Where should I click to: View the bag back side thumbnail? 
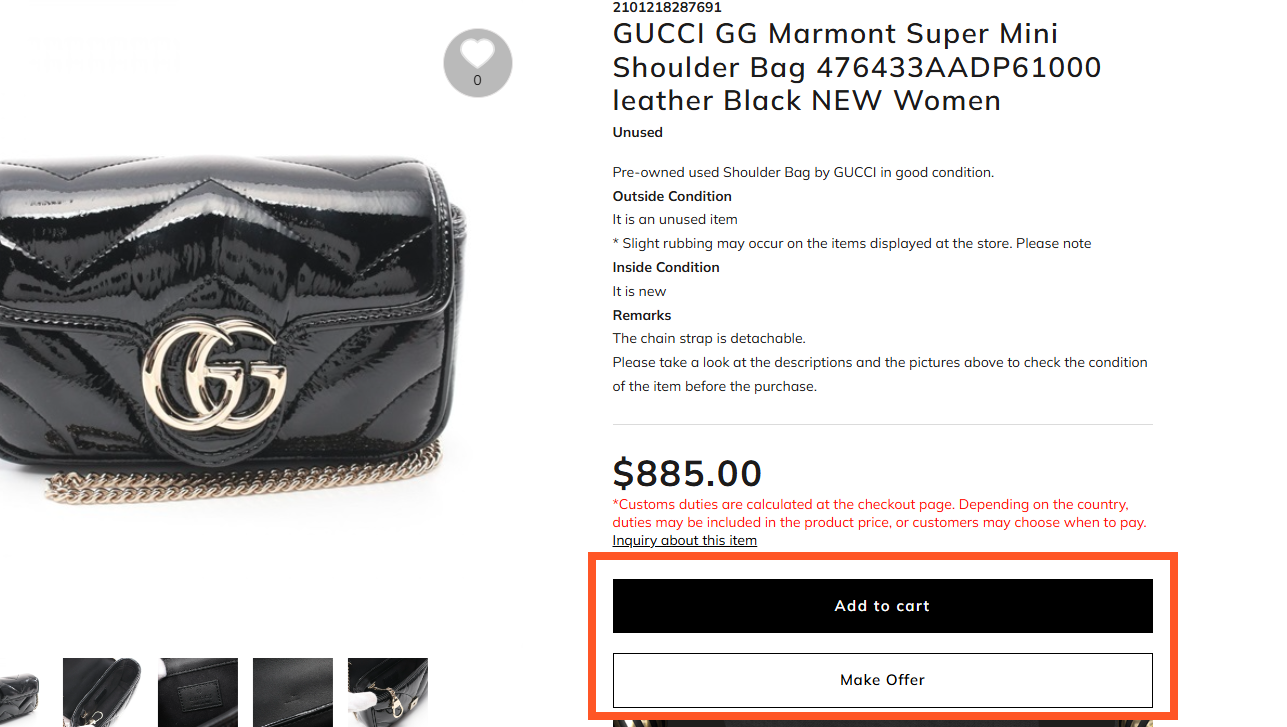(x=292, y=692)
